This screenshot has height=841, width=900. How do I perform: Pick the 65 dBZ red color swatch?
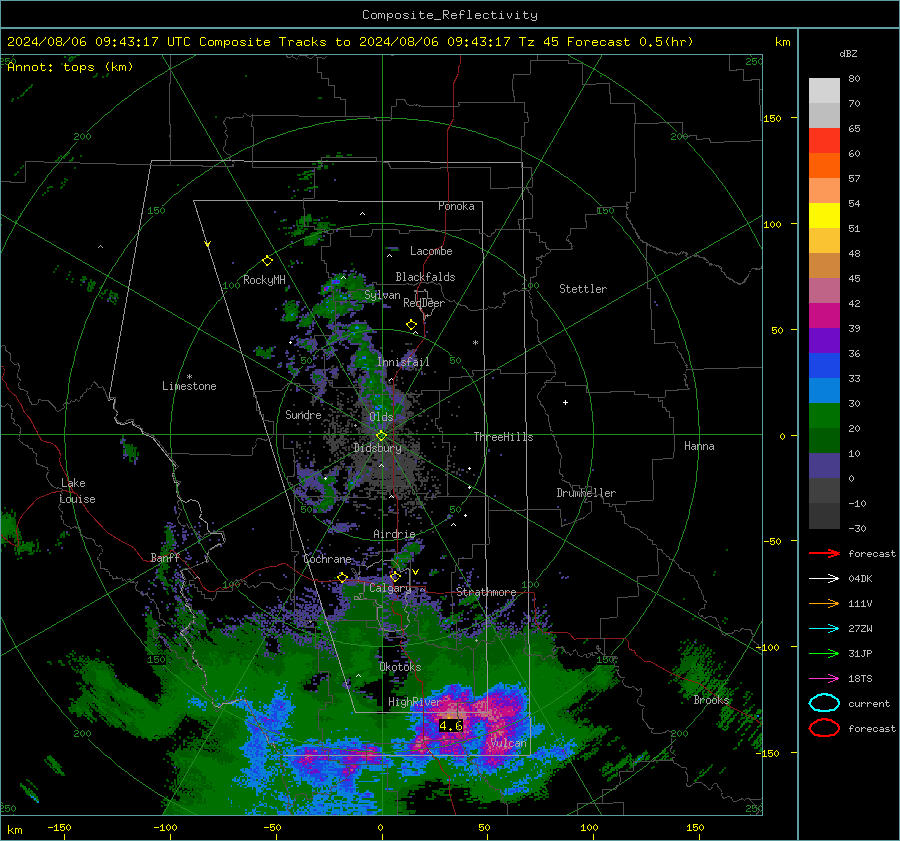coord(824,141)
